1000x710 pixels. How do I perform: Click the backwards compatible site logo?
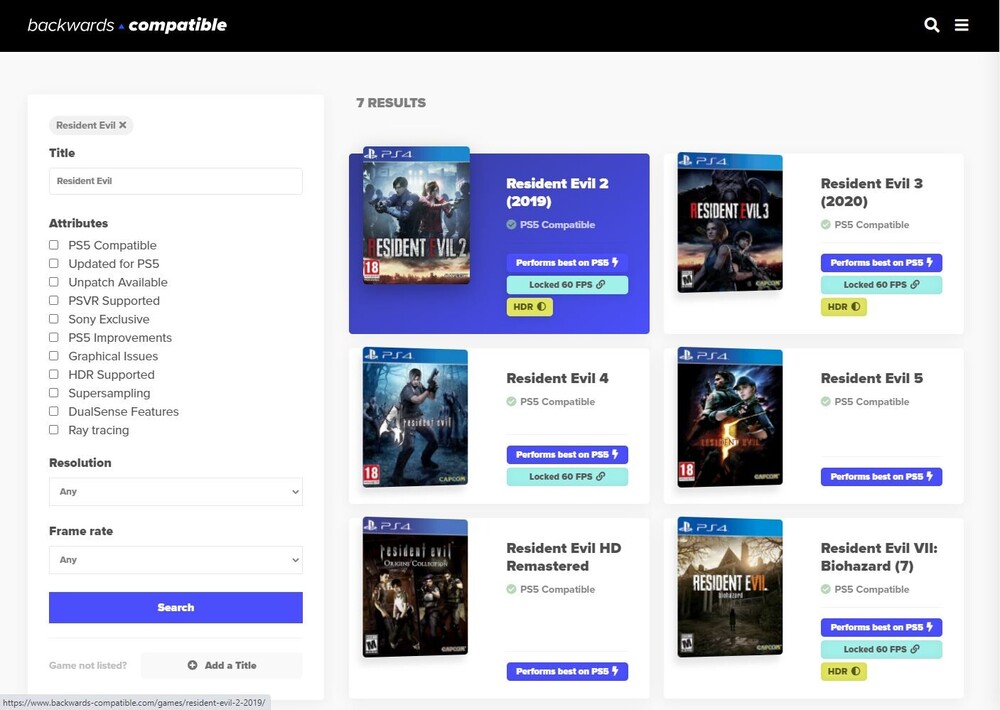127,25
